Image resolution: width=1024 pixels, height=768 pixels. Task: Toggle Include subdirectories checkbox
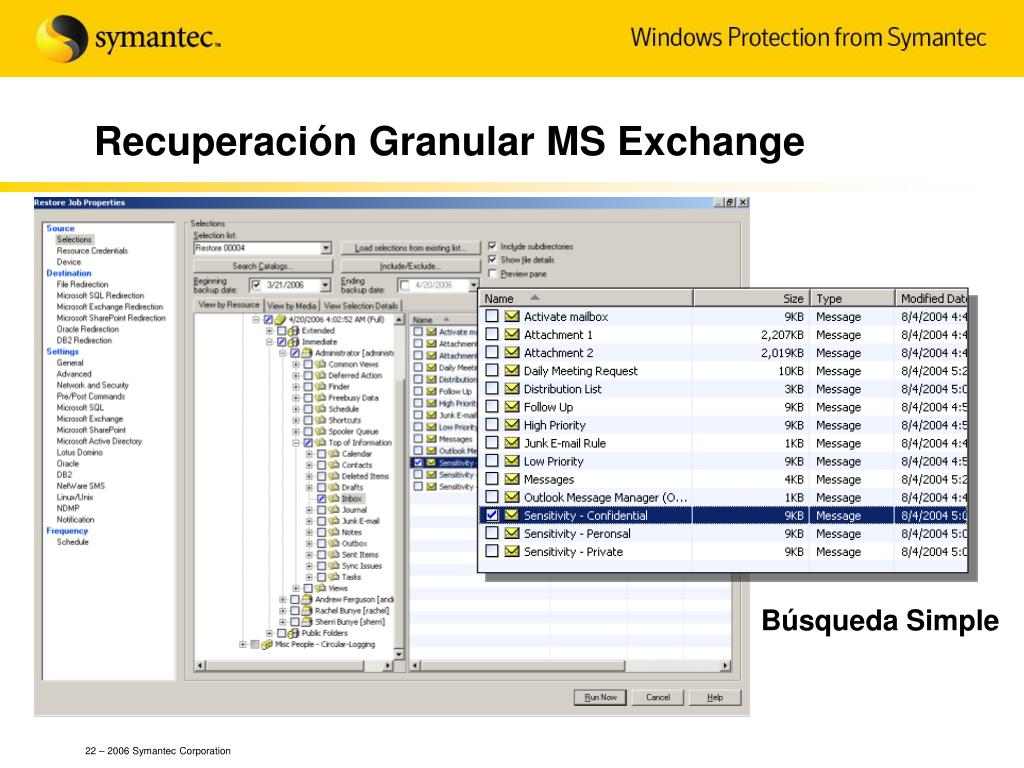pos(492,246)
